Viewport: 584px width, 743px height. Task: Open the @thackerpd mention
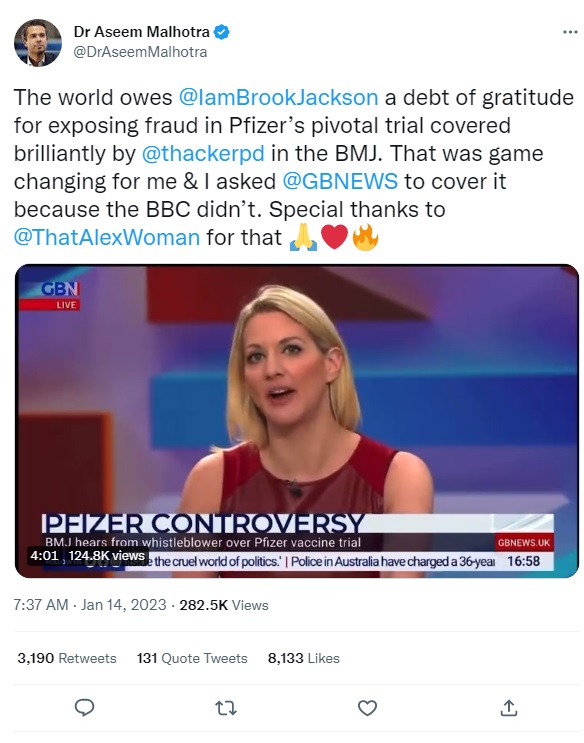tap(203, 154)
